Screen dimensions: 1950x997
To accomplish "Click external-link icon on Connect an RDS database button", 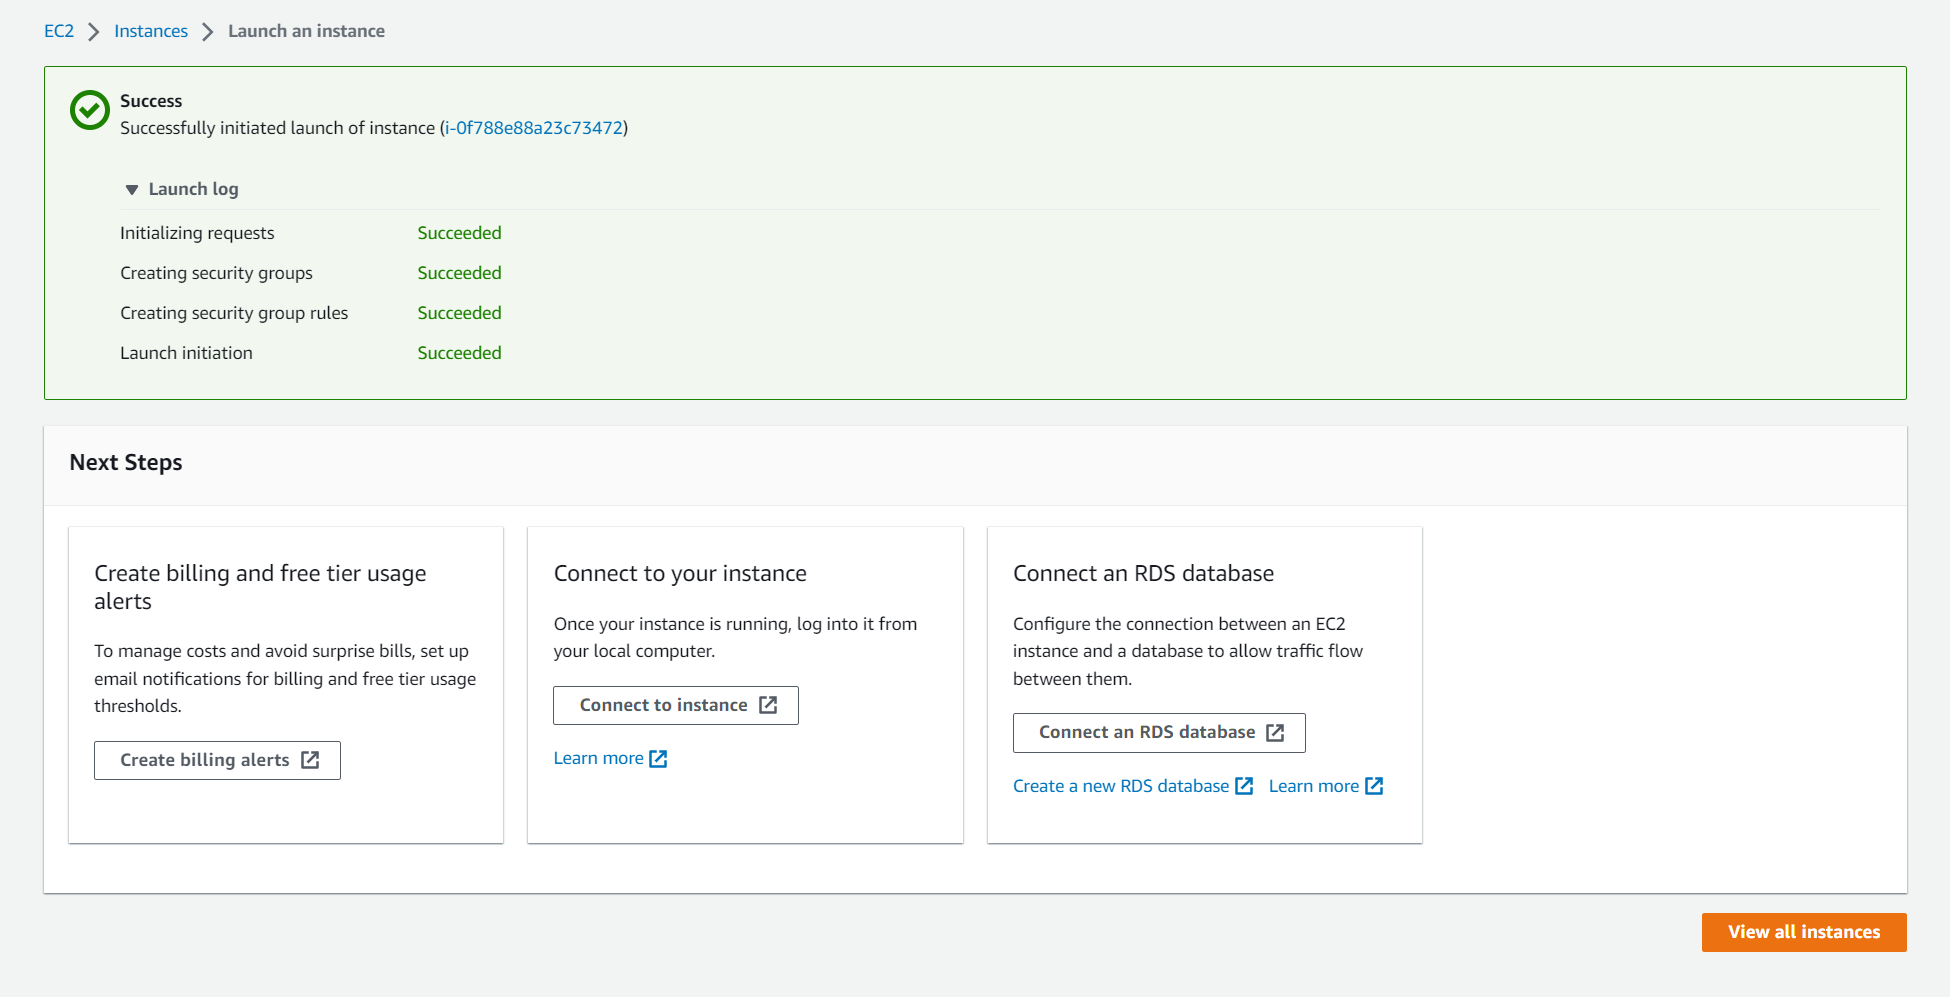I will point(1275,733).
